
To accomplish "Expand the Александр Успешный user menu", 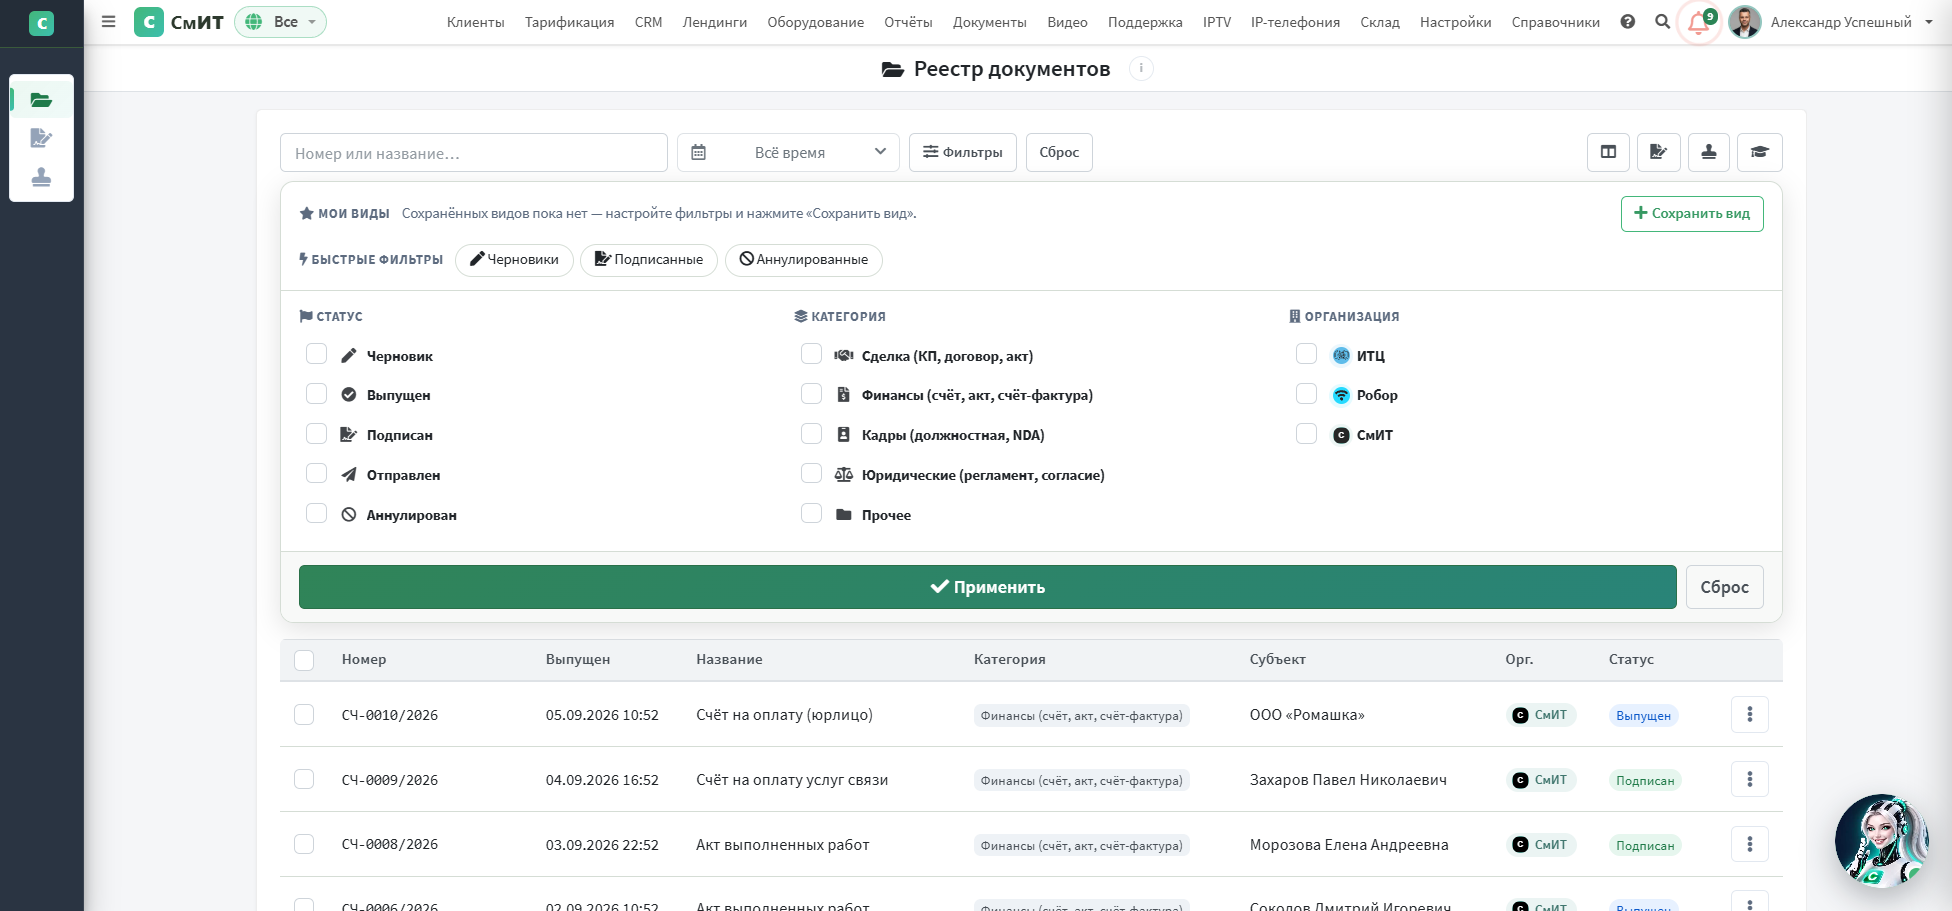I will pyautogui.click(x=1831, y=22).
